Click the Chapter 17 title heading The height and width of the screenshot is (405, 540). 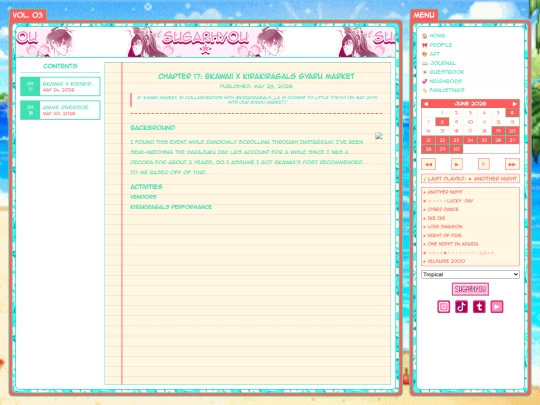(256, 76)
